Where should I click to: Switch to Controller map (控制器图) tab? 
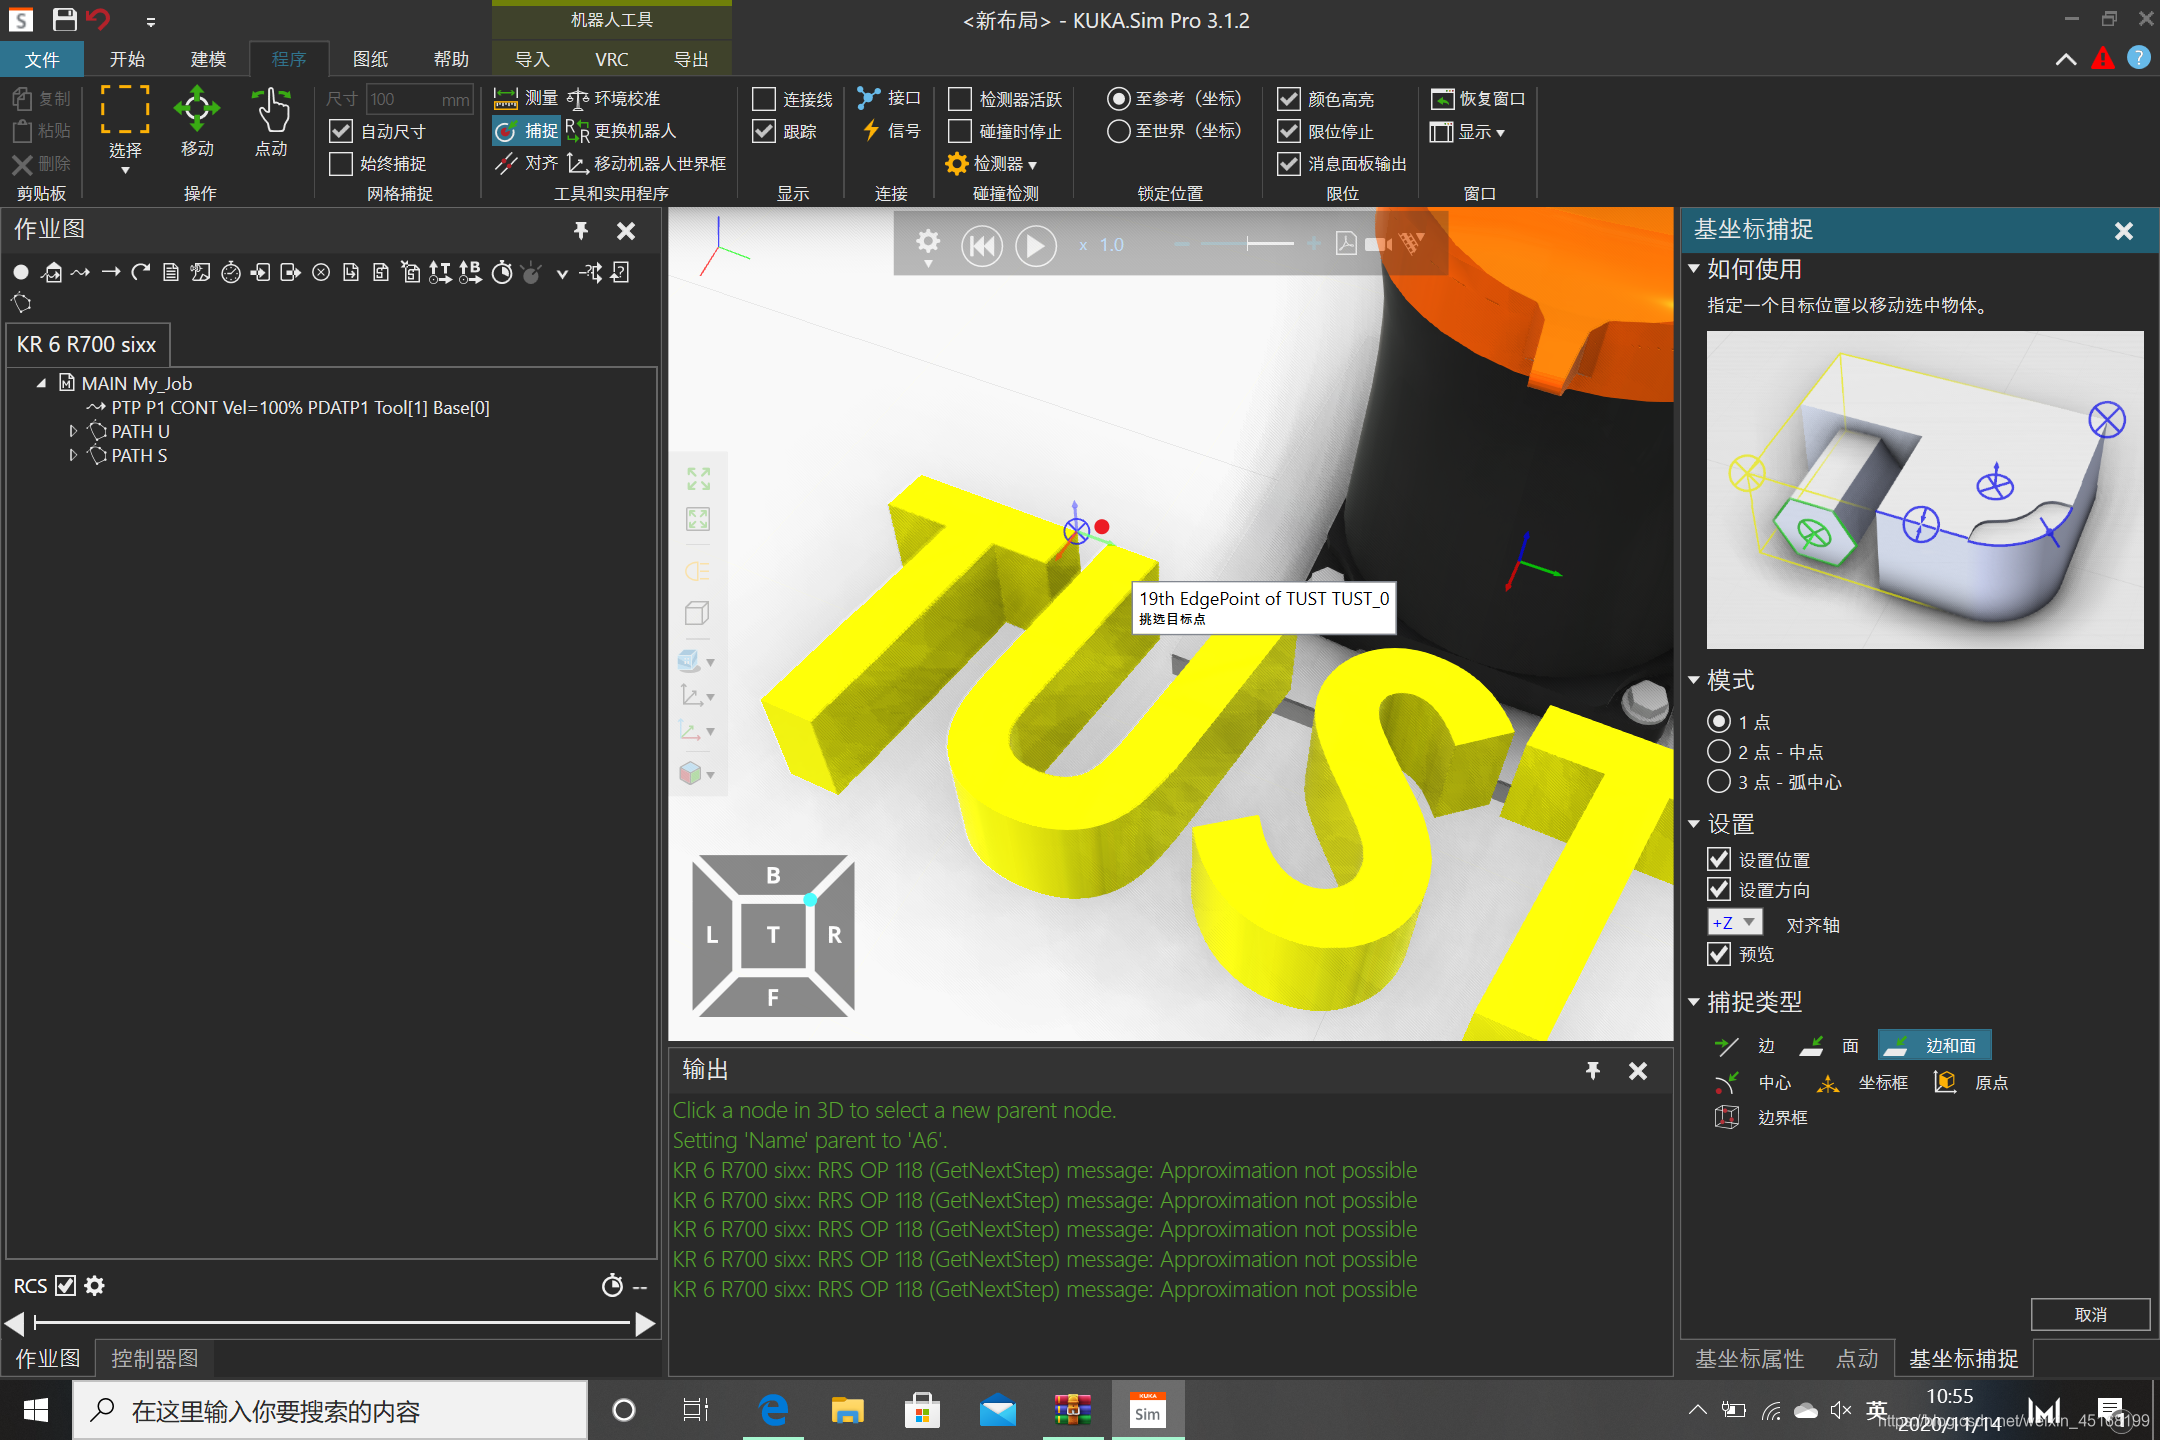pos(154,1359)
